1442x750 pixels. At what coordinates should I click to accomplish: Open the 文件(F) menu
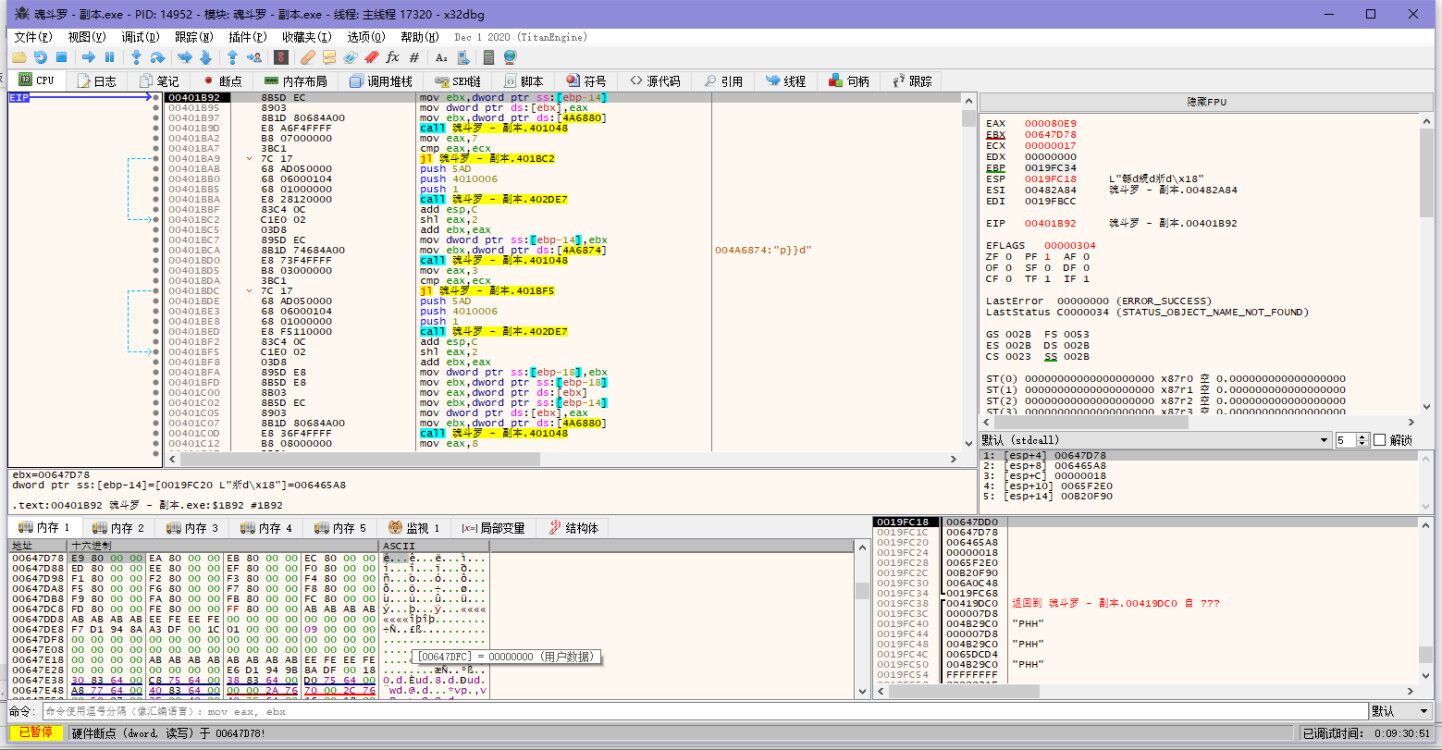click(33, 37)
